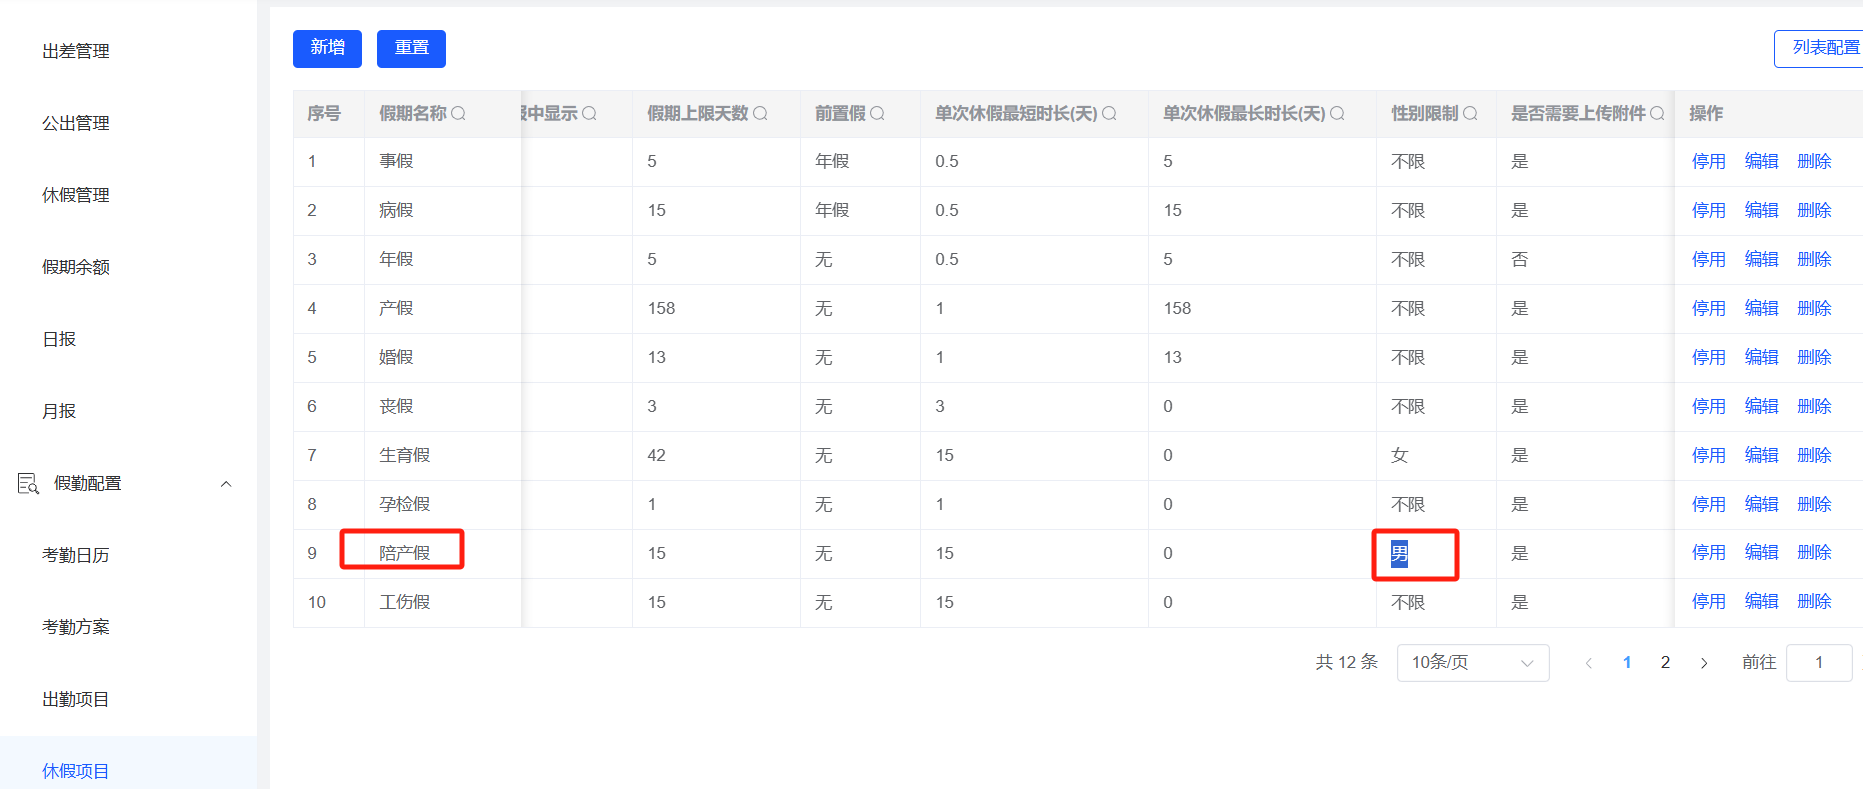Click the 新增 button
Screen dimensions: 1863x789
click(327, 48)
